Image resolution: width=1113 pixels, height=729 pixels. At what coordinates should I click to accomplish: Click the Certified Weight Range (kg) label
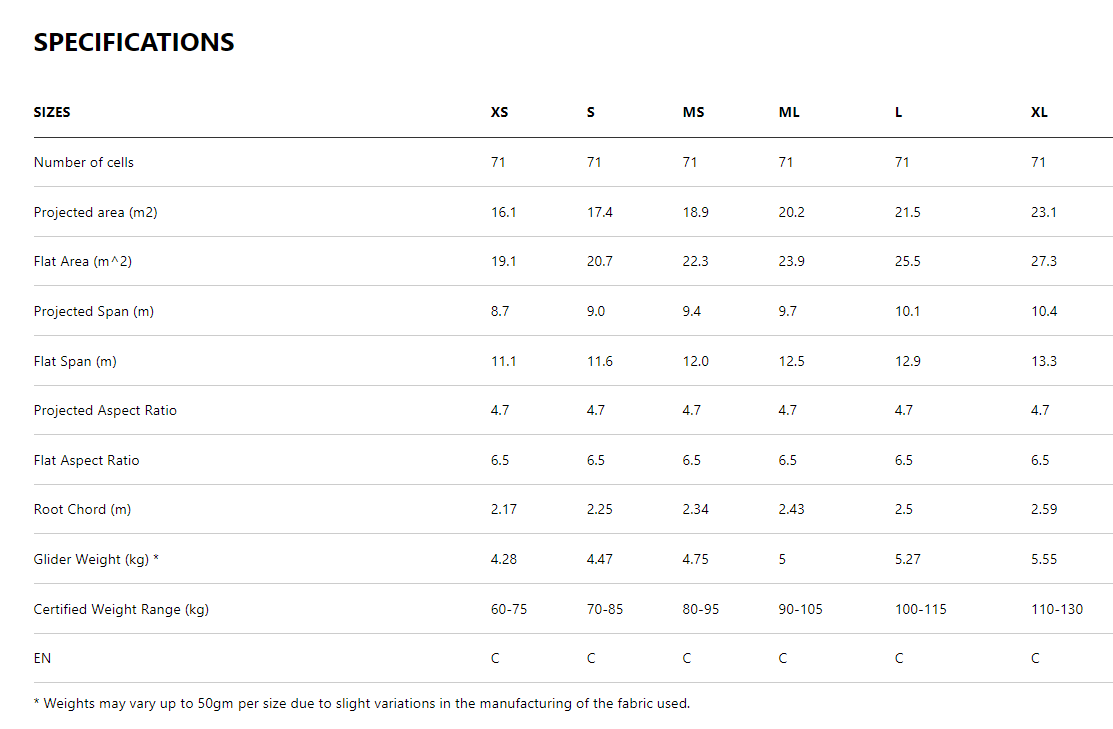pos(121,609)
